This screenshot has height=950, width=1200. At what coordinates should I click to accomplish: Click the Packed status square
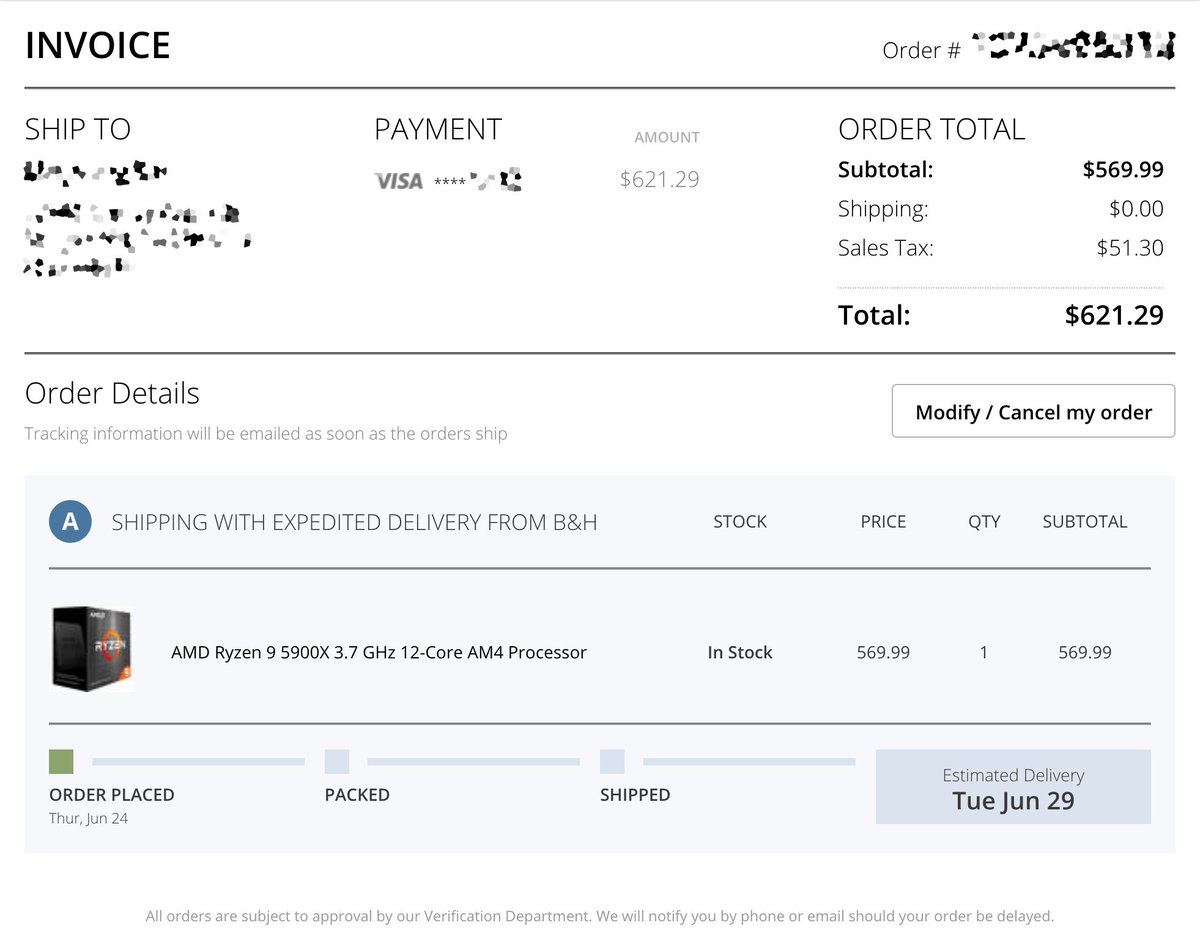pyautogui.click(x=337, y=762)
